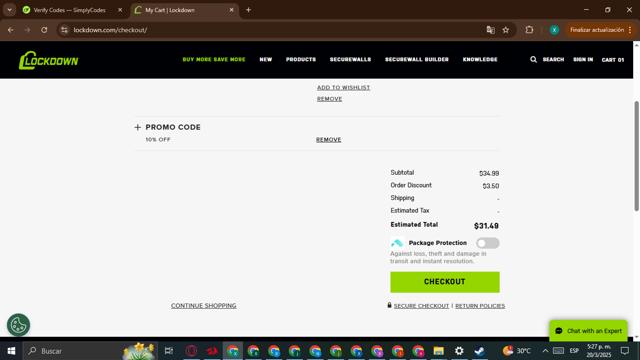Click the address bar URL
Screen dimensions: 640x360
[110, 30]
